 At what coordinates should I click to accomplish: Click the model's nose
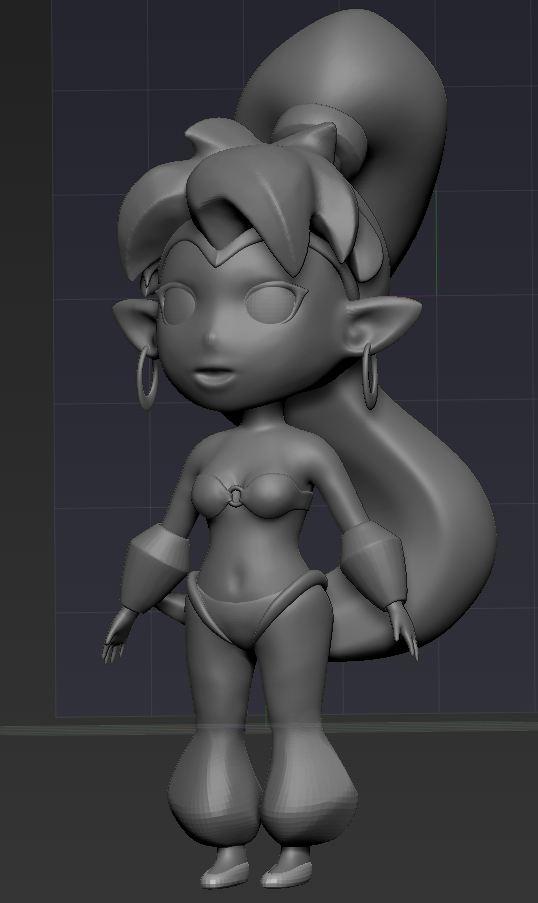[210, 336]
